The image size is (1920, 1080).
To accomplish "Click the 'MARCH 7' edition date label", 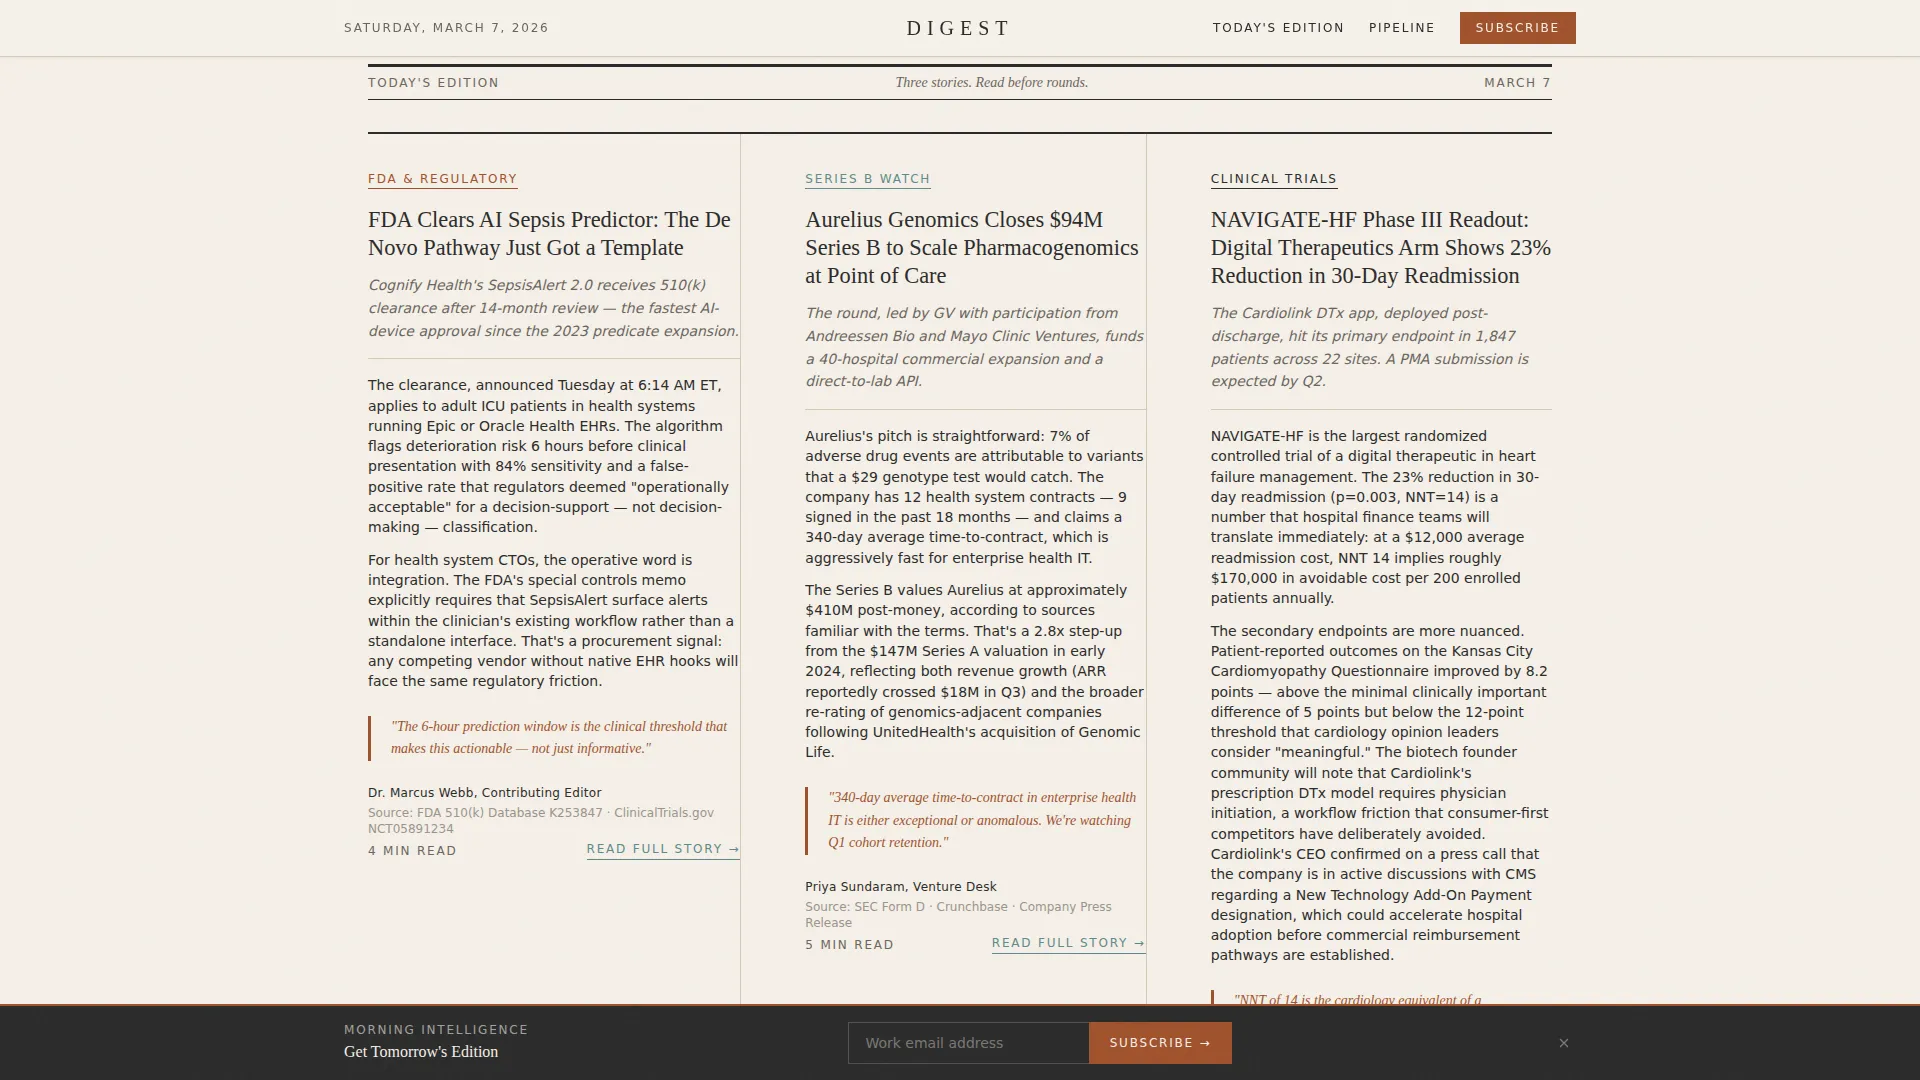I will click(x=1517, y=83).
